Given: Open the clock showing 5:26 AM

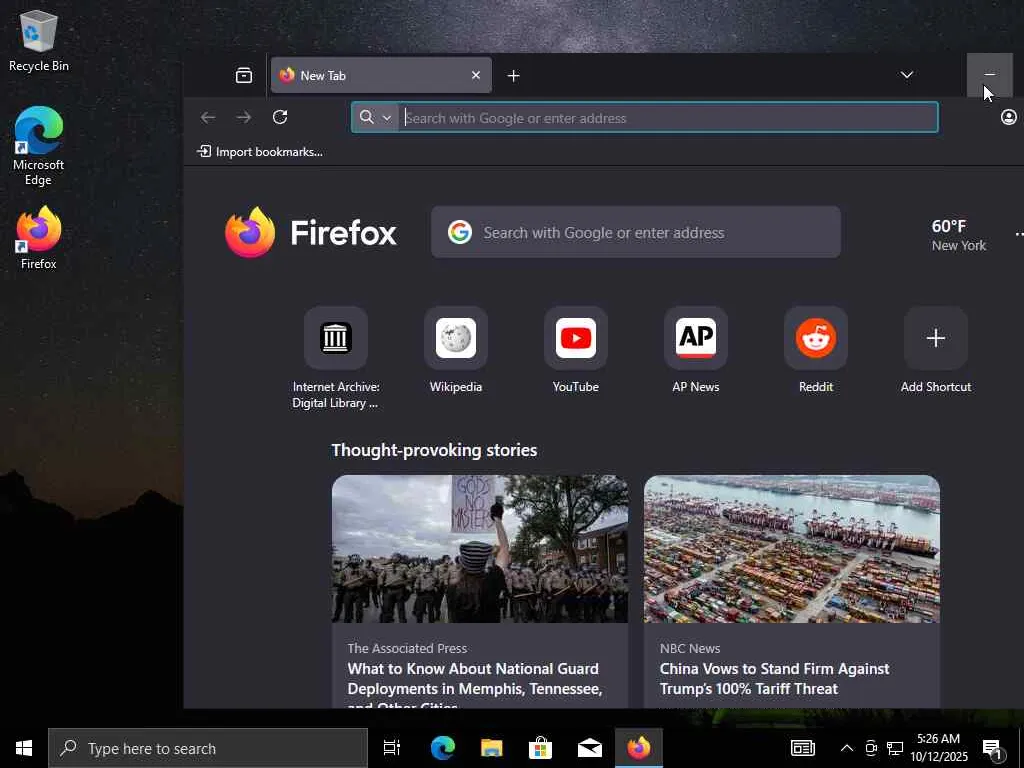Looking at the screenshot, I should (938, 748).
